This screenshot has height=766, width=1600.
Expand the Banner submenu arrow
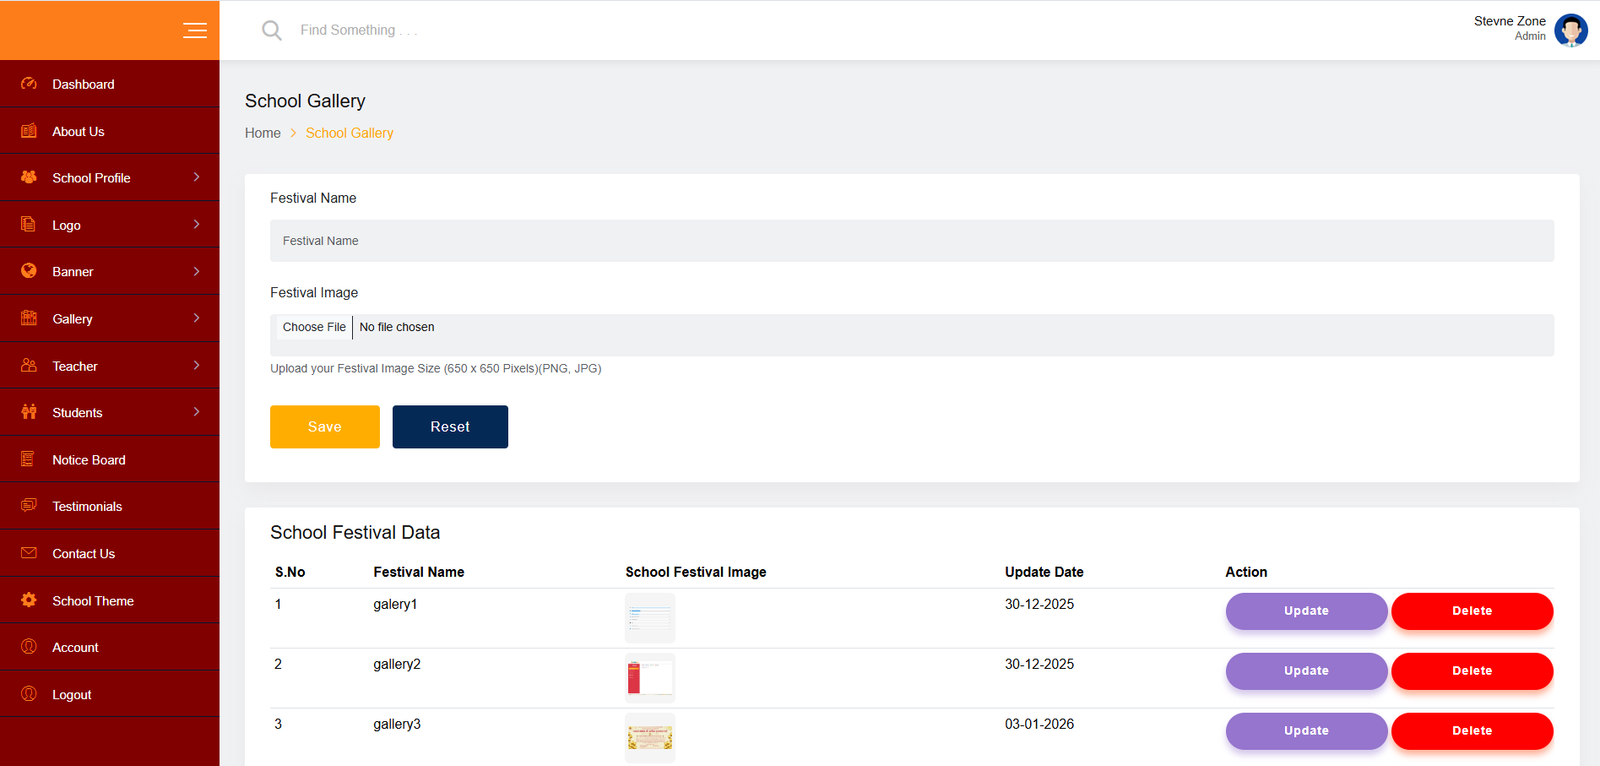coord(196,271)
